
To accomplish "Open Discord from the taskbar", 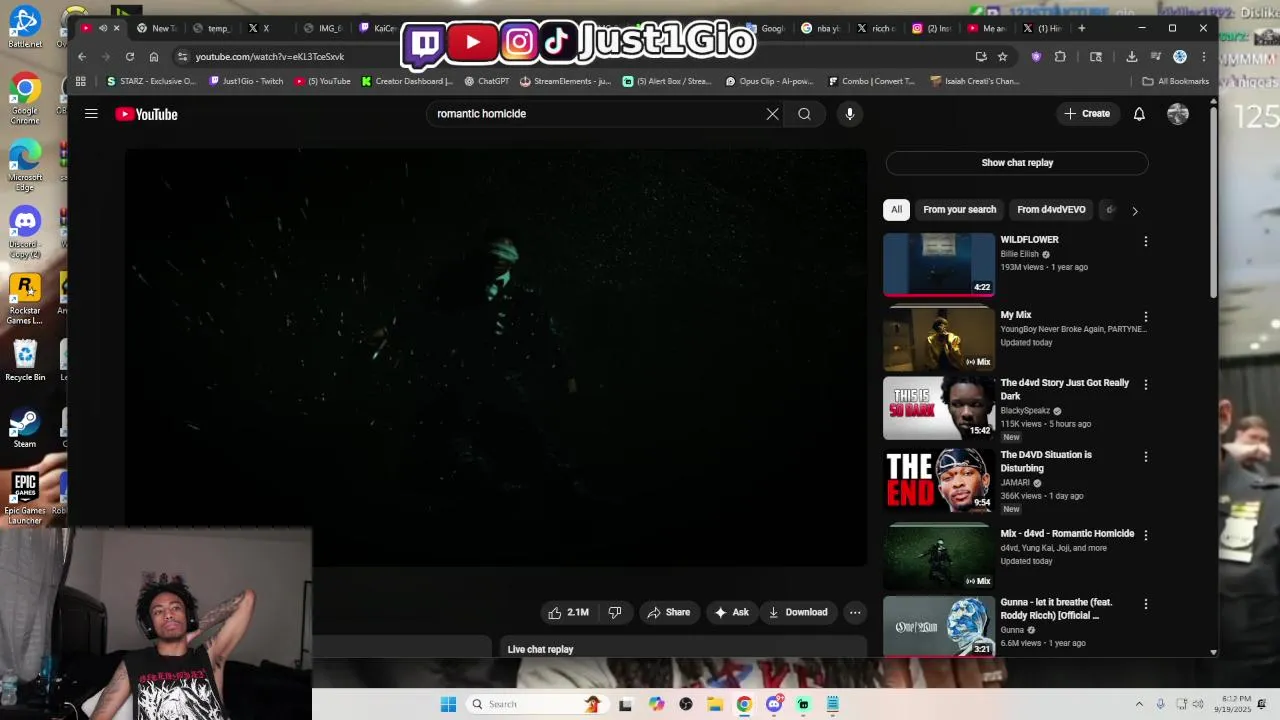I will tap(773, 704).
